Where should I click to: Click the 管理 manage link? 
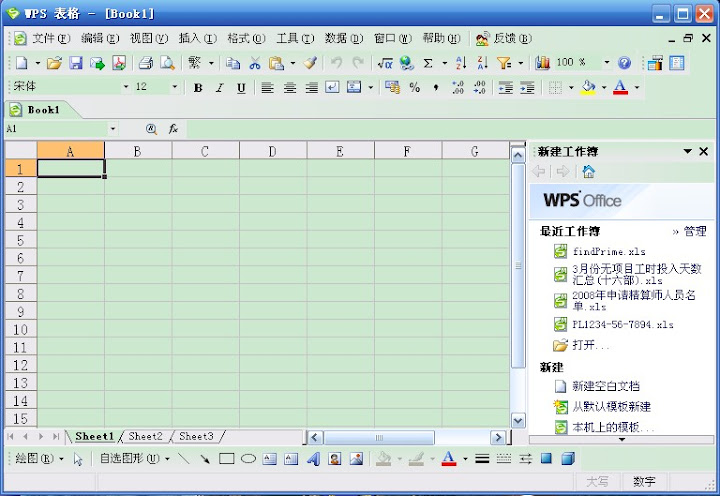tap(695, 231)
